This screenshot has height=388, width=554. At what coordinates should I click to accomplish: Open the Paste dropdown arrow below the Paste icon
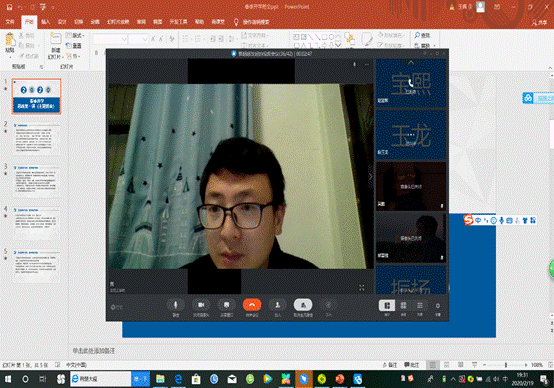tap(10, 56)
